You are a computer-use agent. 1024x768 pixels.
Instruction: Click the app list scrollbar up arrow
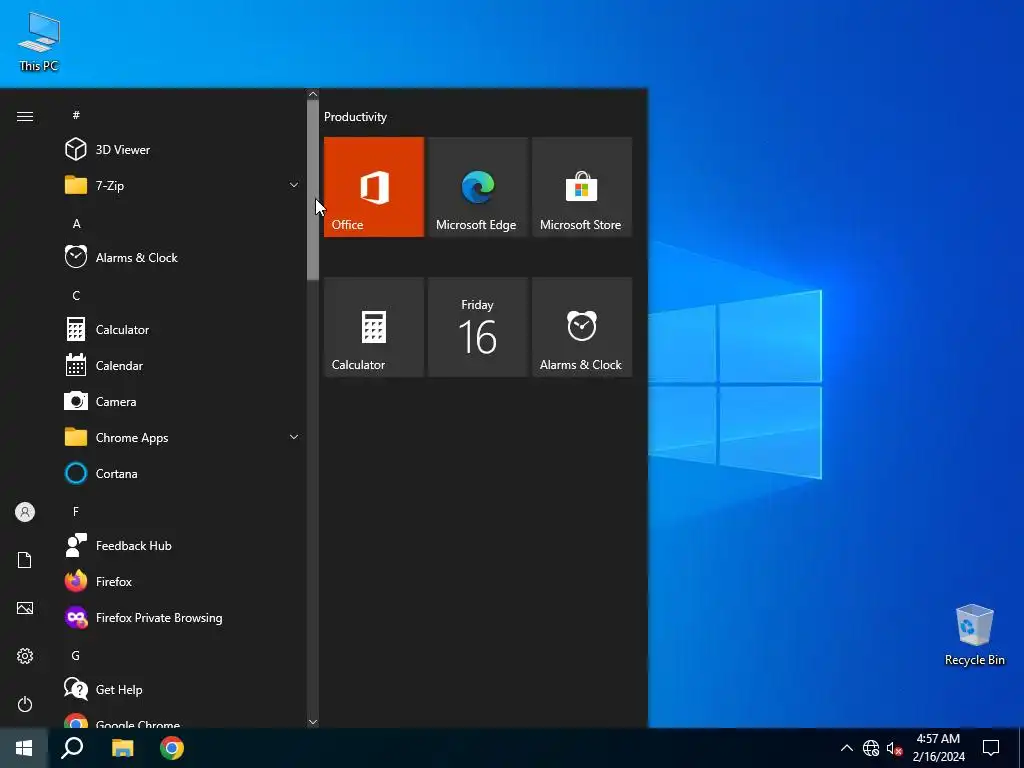point(313,94)
